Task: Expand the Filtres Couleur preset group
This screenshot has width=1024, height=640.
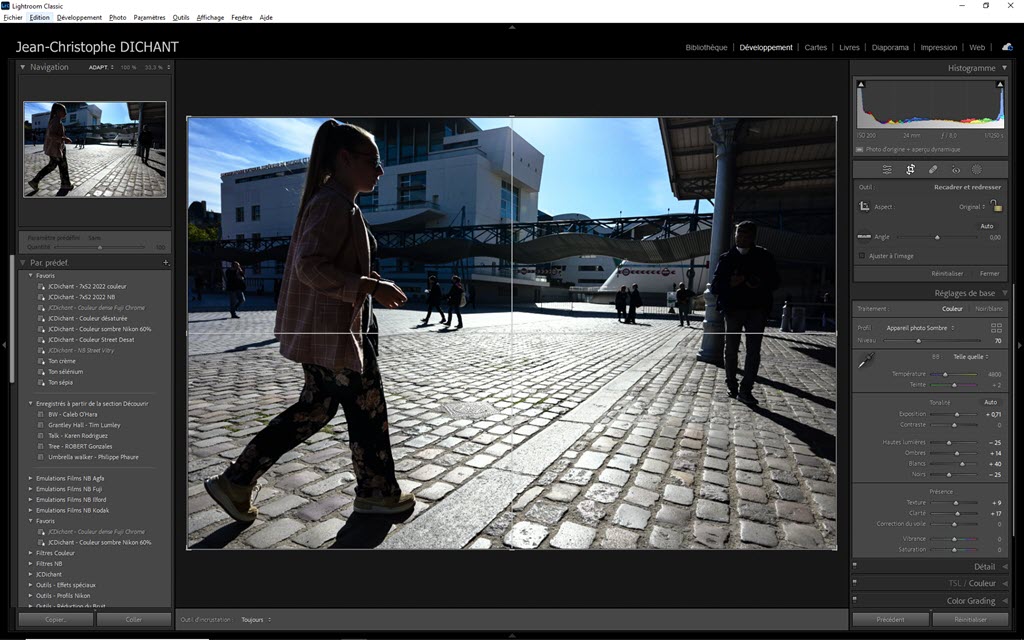Action: click(31, 553)
